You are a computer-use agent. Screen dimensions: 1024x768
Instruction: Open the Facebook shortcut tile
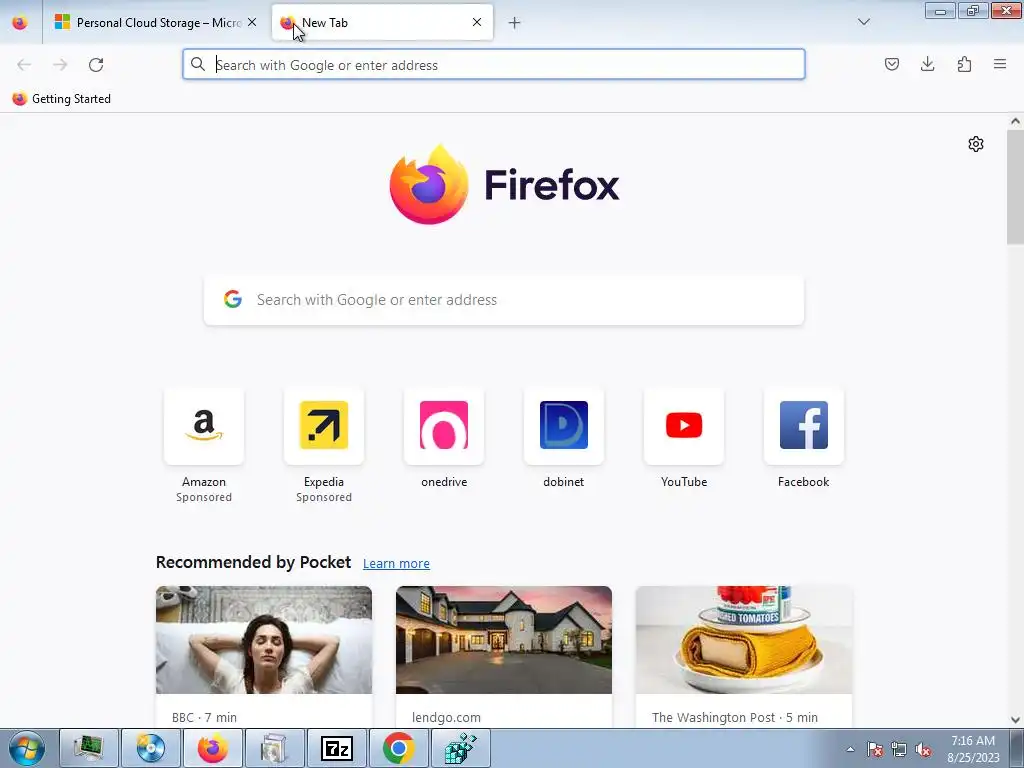coord(804,439)
